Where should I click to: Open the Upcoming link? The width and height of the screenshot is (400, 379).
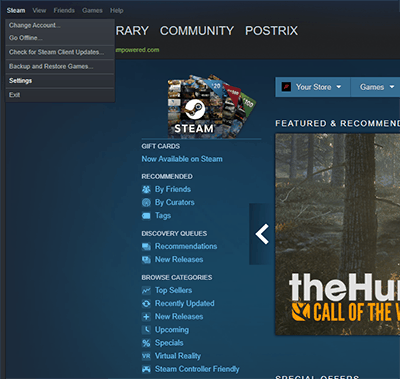(172, 330)
